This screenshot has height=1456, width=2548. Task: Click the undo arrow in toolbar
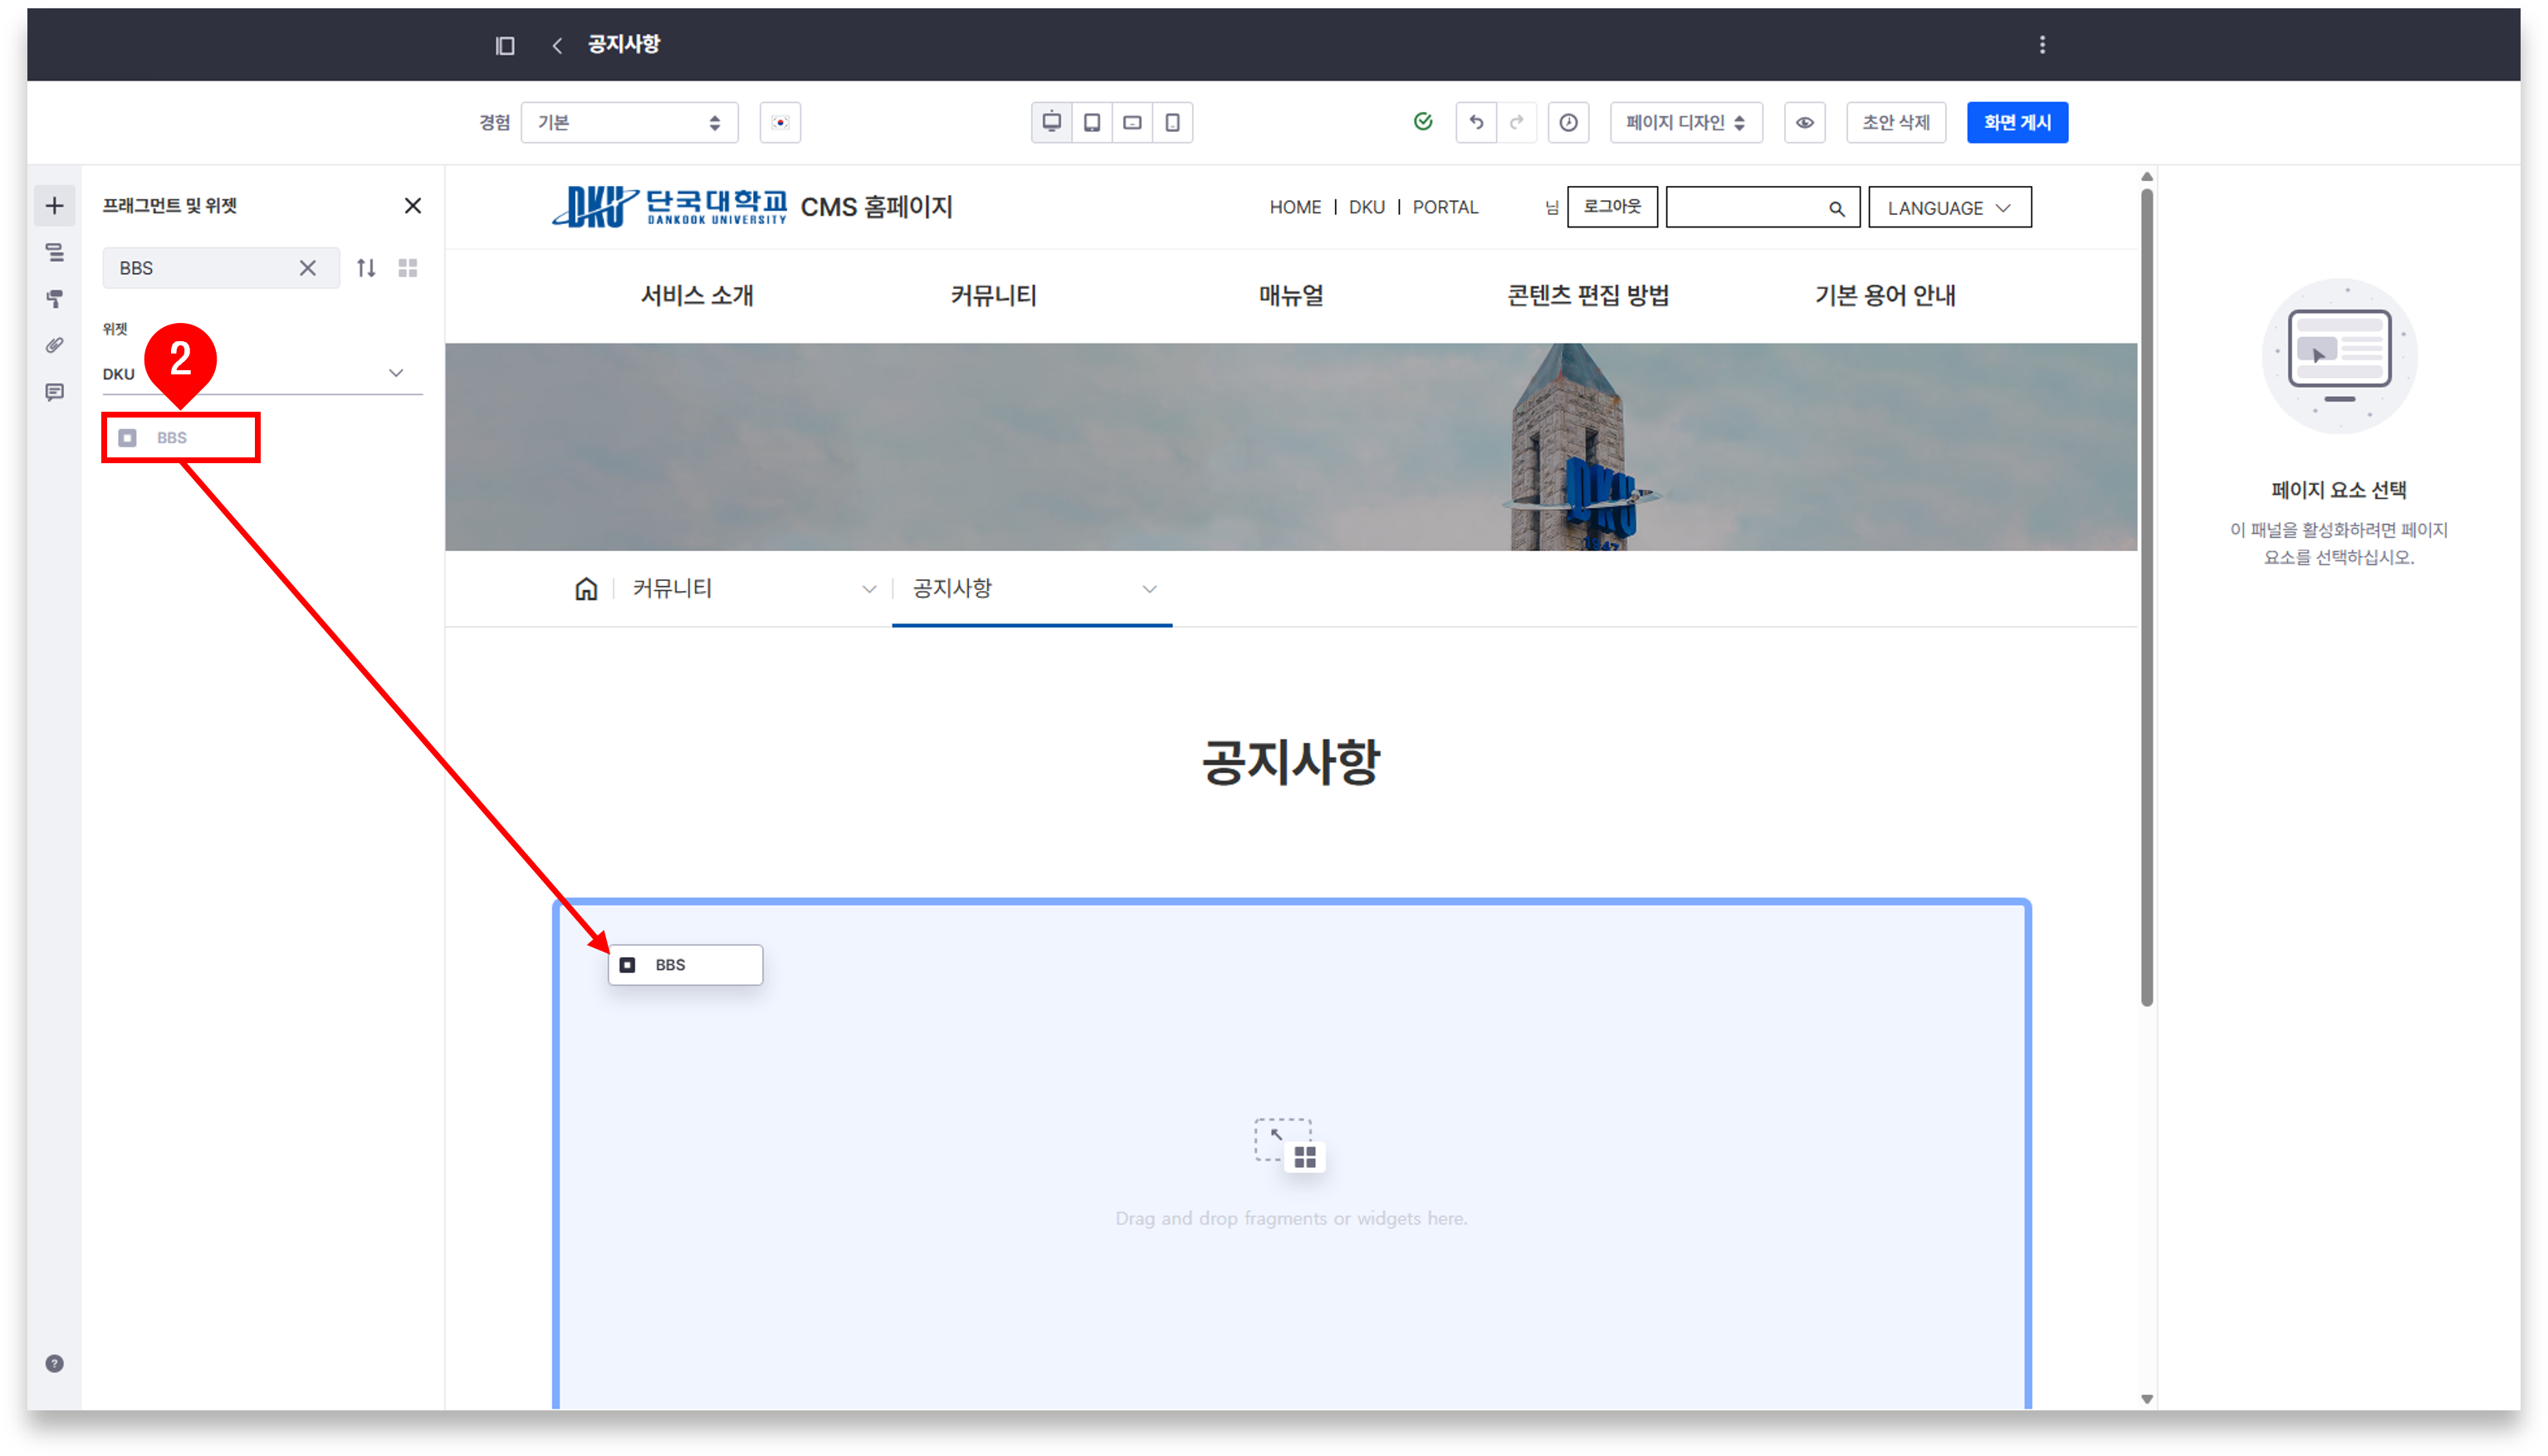(x=1475, y=122)
